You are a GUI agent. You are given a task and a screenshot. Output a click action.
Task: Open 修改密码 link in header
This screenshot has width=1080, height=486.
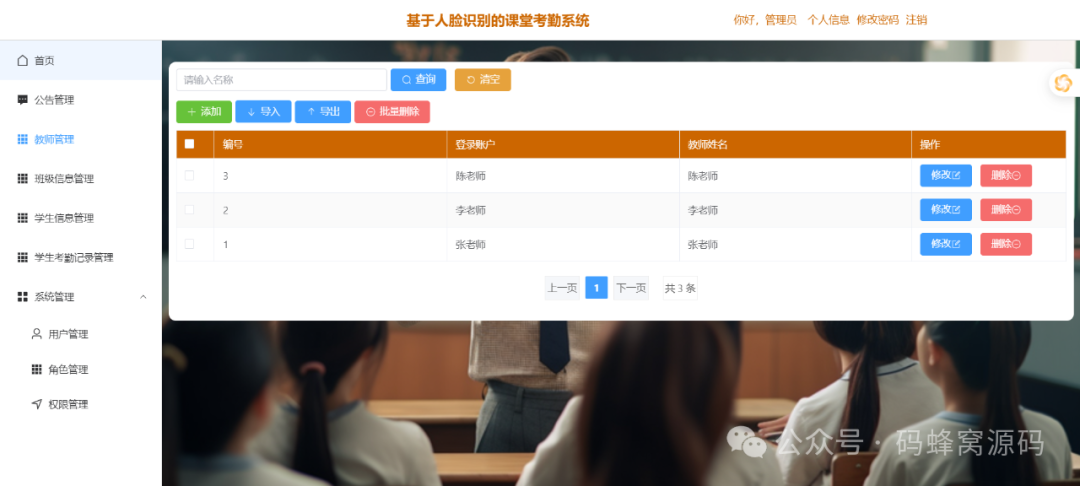click(878, 20)
